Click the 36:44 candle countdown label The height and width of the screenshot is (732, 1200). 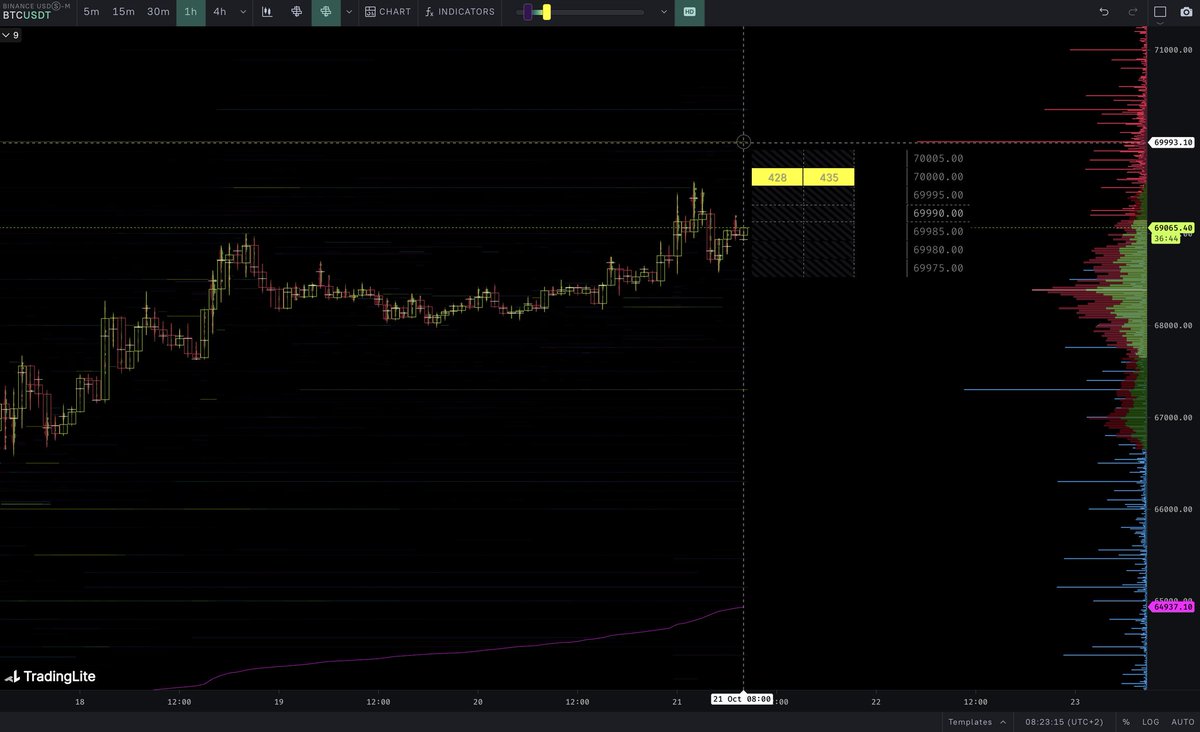(1165, 239)
